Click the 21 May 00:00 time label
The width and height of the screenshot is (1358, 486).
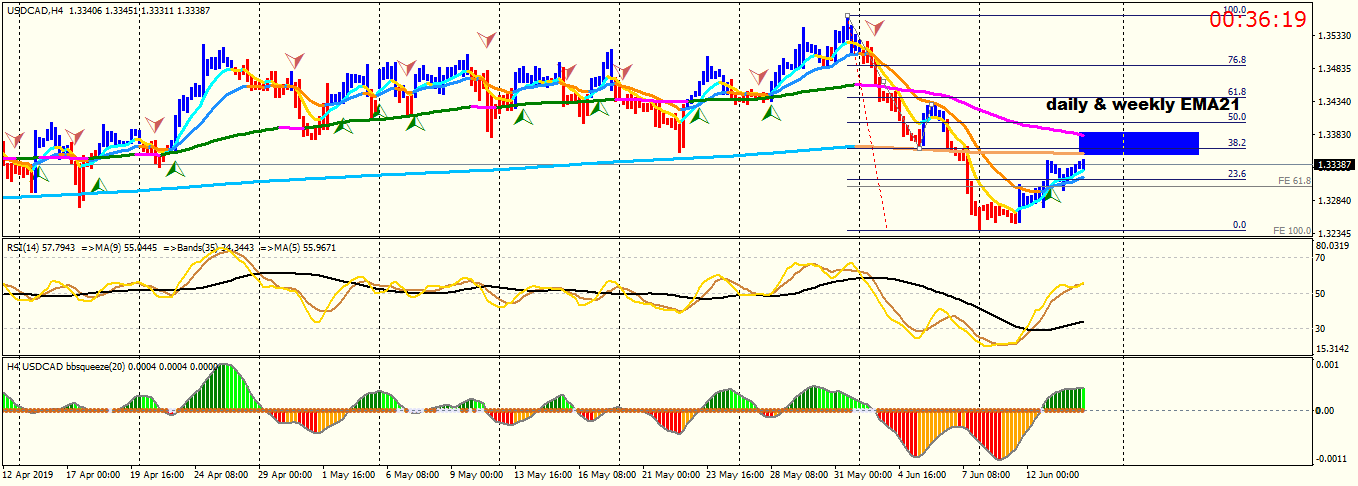click(x=669, y=473)
